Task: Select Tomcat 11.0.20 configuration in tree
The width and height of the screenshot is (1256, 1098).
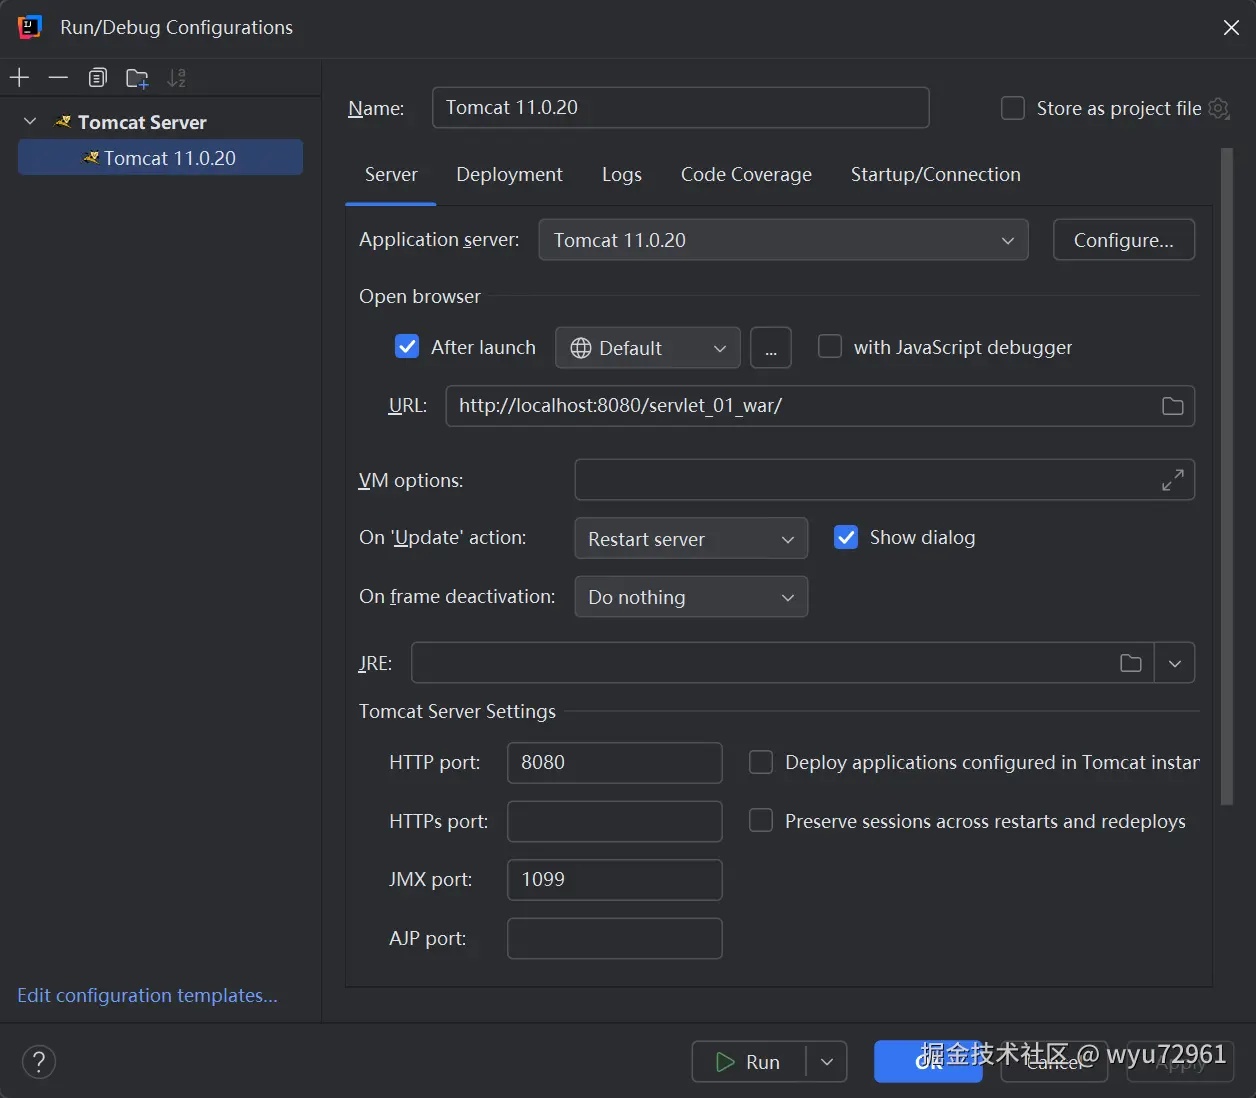Action: coord(160,158)
